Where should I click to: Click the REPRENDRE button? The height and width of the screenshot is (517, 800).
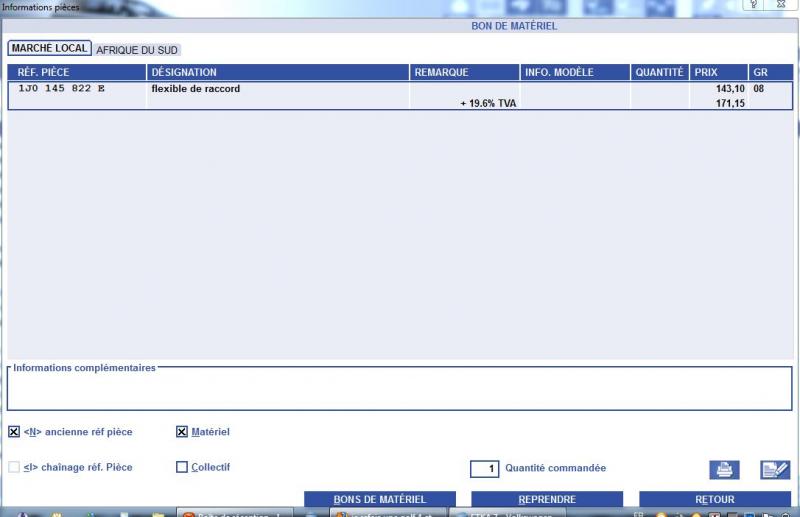point(547,499)
